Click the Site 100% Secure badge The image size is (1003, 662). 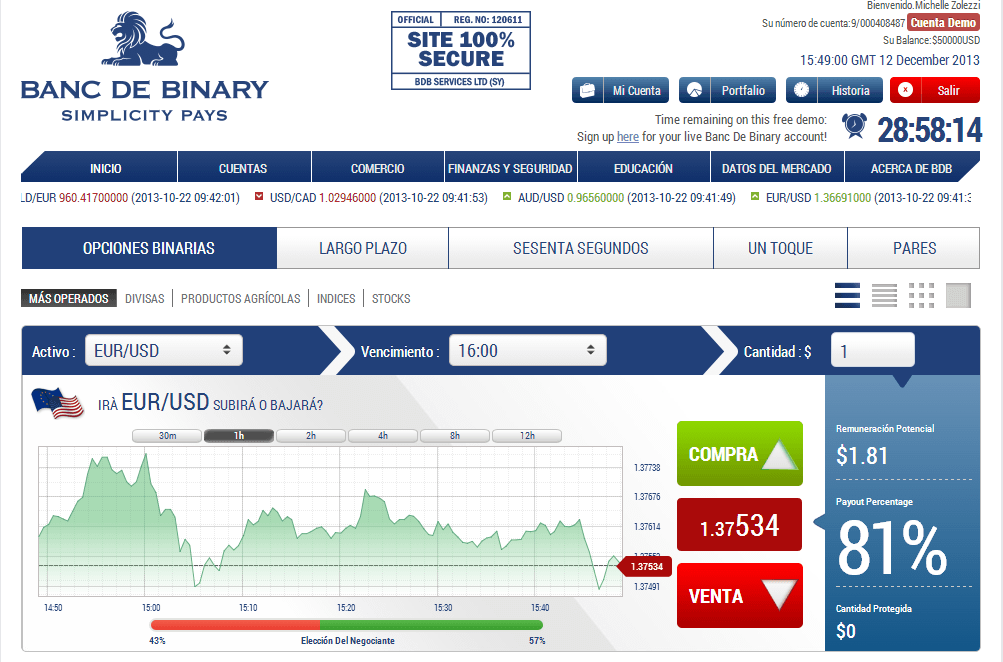click(x=461, y=51)
